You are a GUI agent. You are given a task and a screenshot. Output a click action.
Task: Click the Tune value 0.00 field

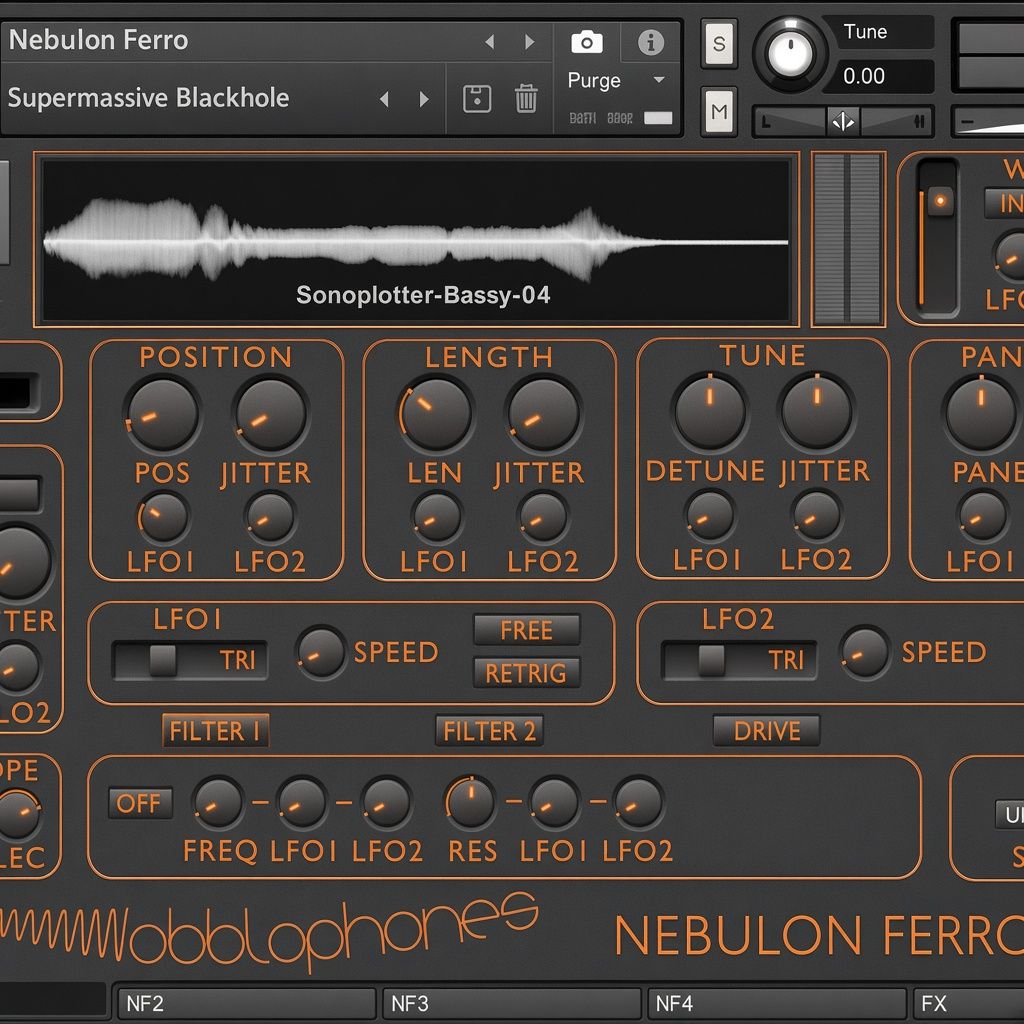(878, 76)
